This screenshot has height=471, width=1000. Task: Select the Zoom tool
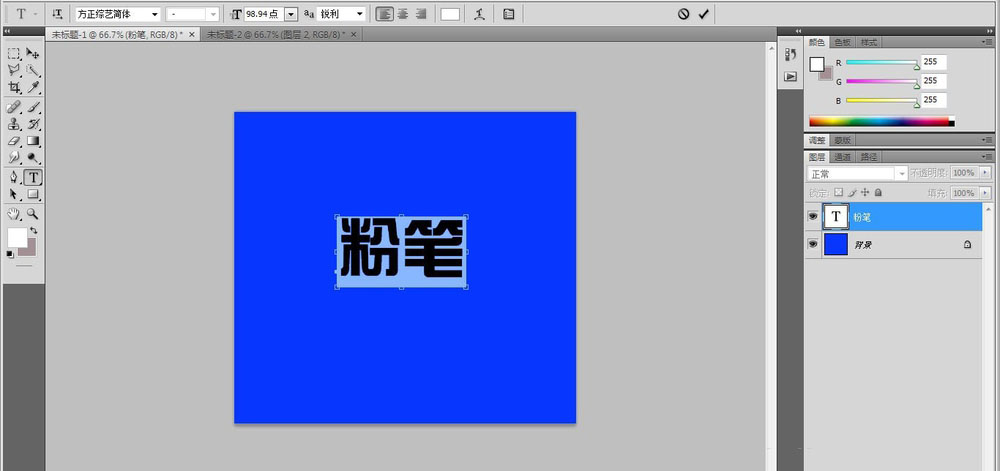[x=33, y=214]
